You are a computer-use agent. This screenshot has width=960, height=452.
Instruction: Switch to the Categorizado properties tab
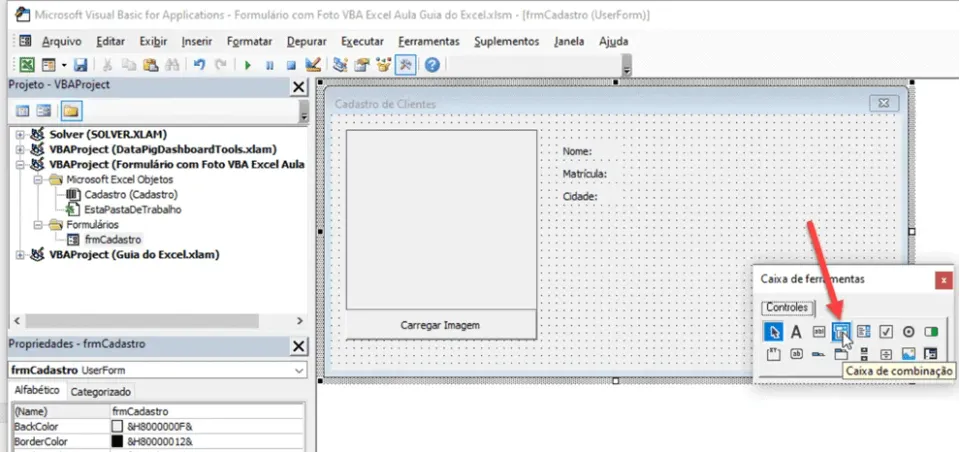100,392
